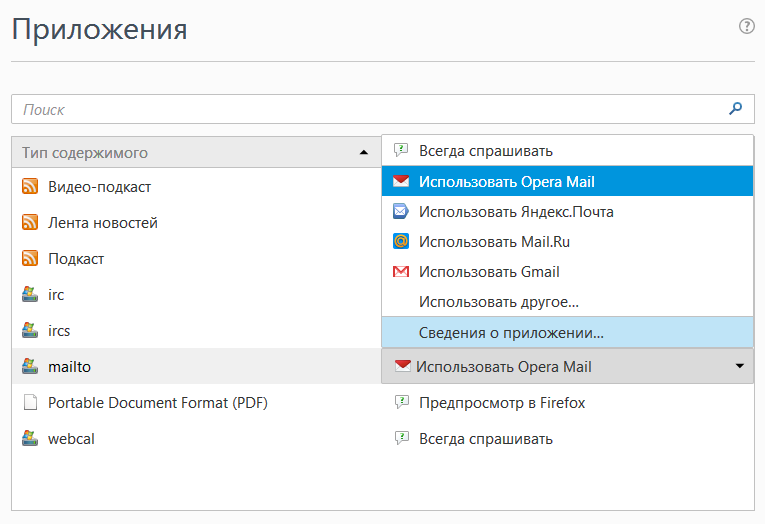The image size is (765, 524).
Task: Click the Яндекс.Почта envelope icon
Action: click(x=401, y=211)
